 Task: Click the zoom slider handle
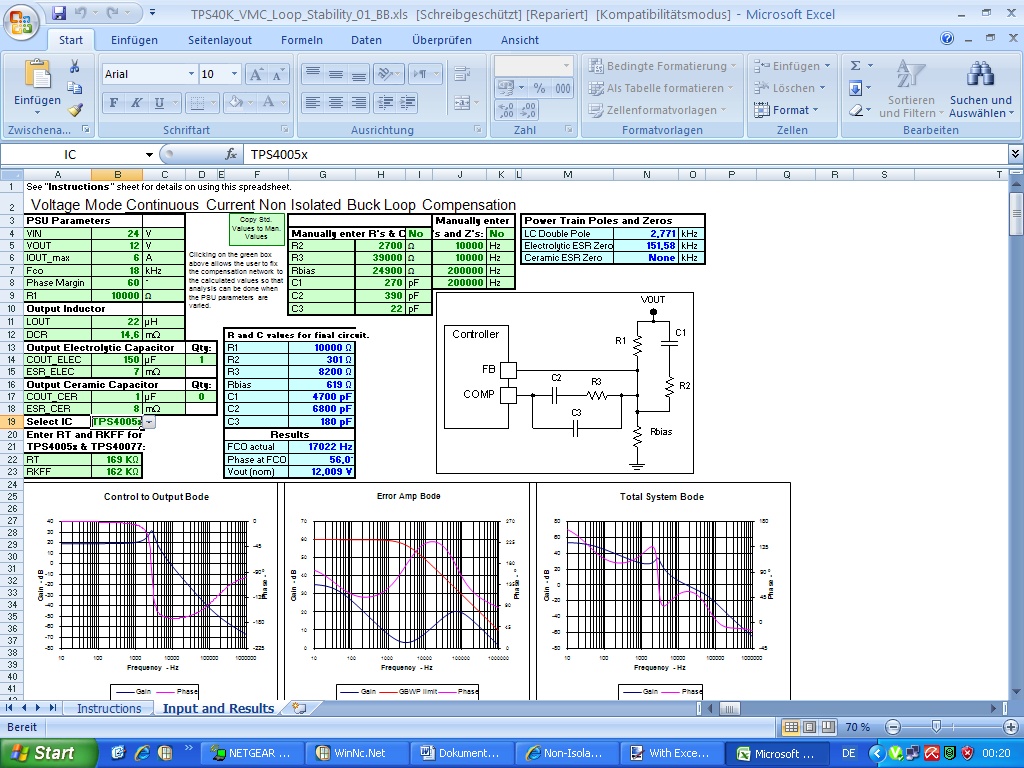(936, 727)
